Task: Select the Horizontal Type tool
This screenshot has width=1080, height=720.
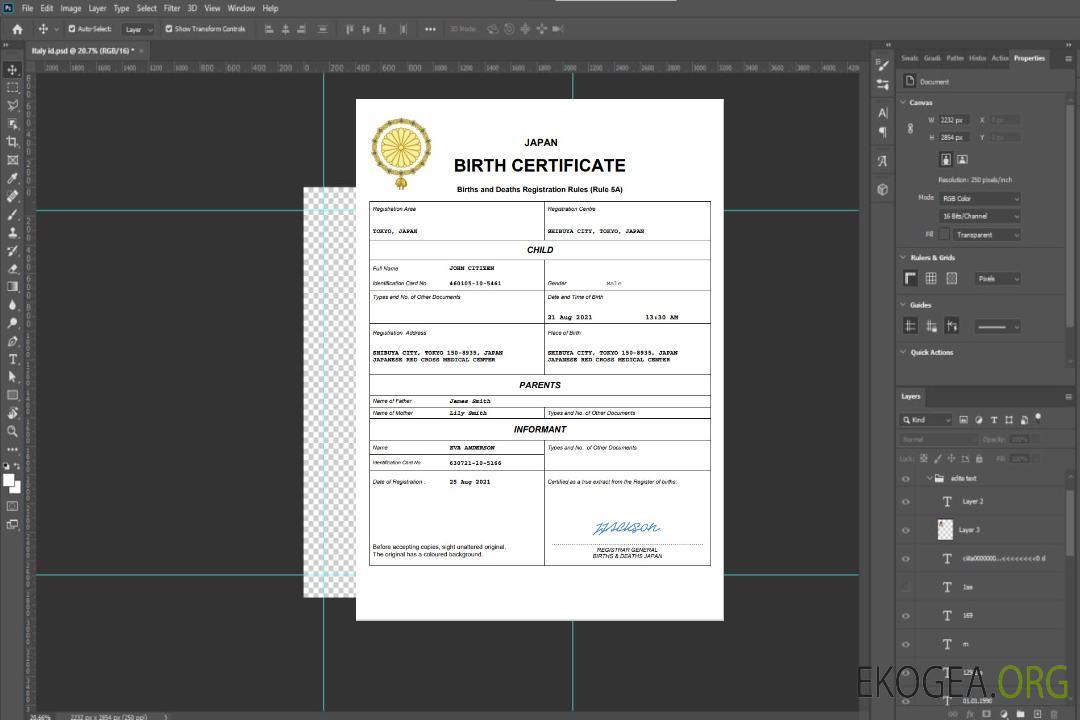Action: pos(12,359)
